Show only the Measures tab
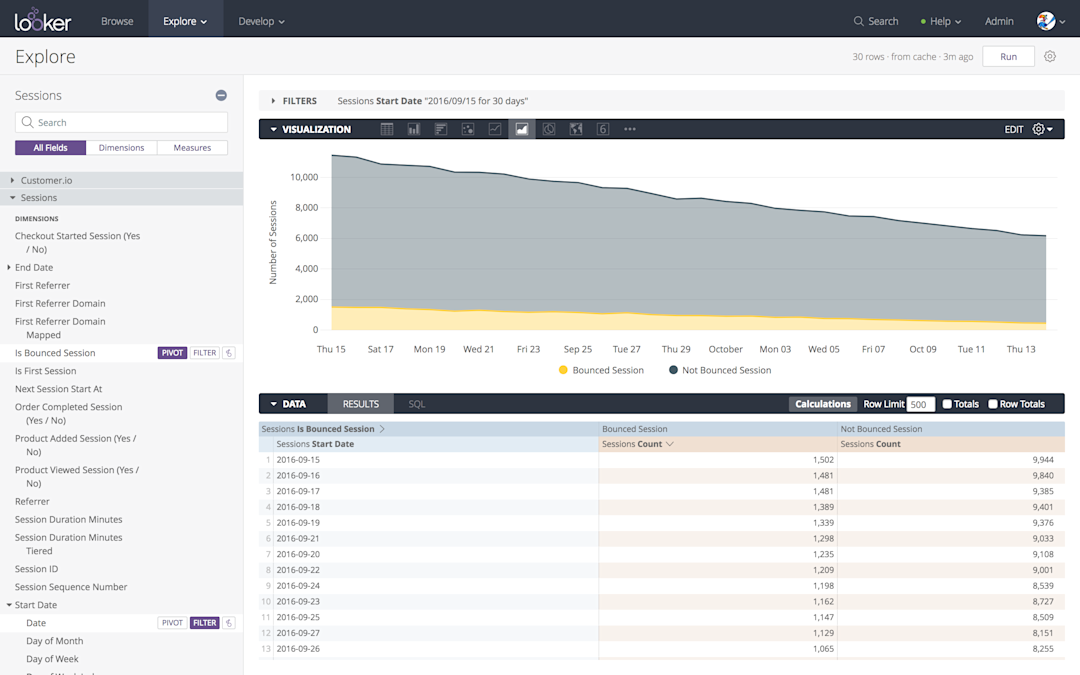This screenshot has width=1080, height=675. pyautogui.click(x=192, y=147)
